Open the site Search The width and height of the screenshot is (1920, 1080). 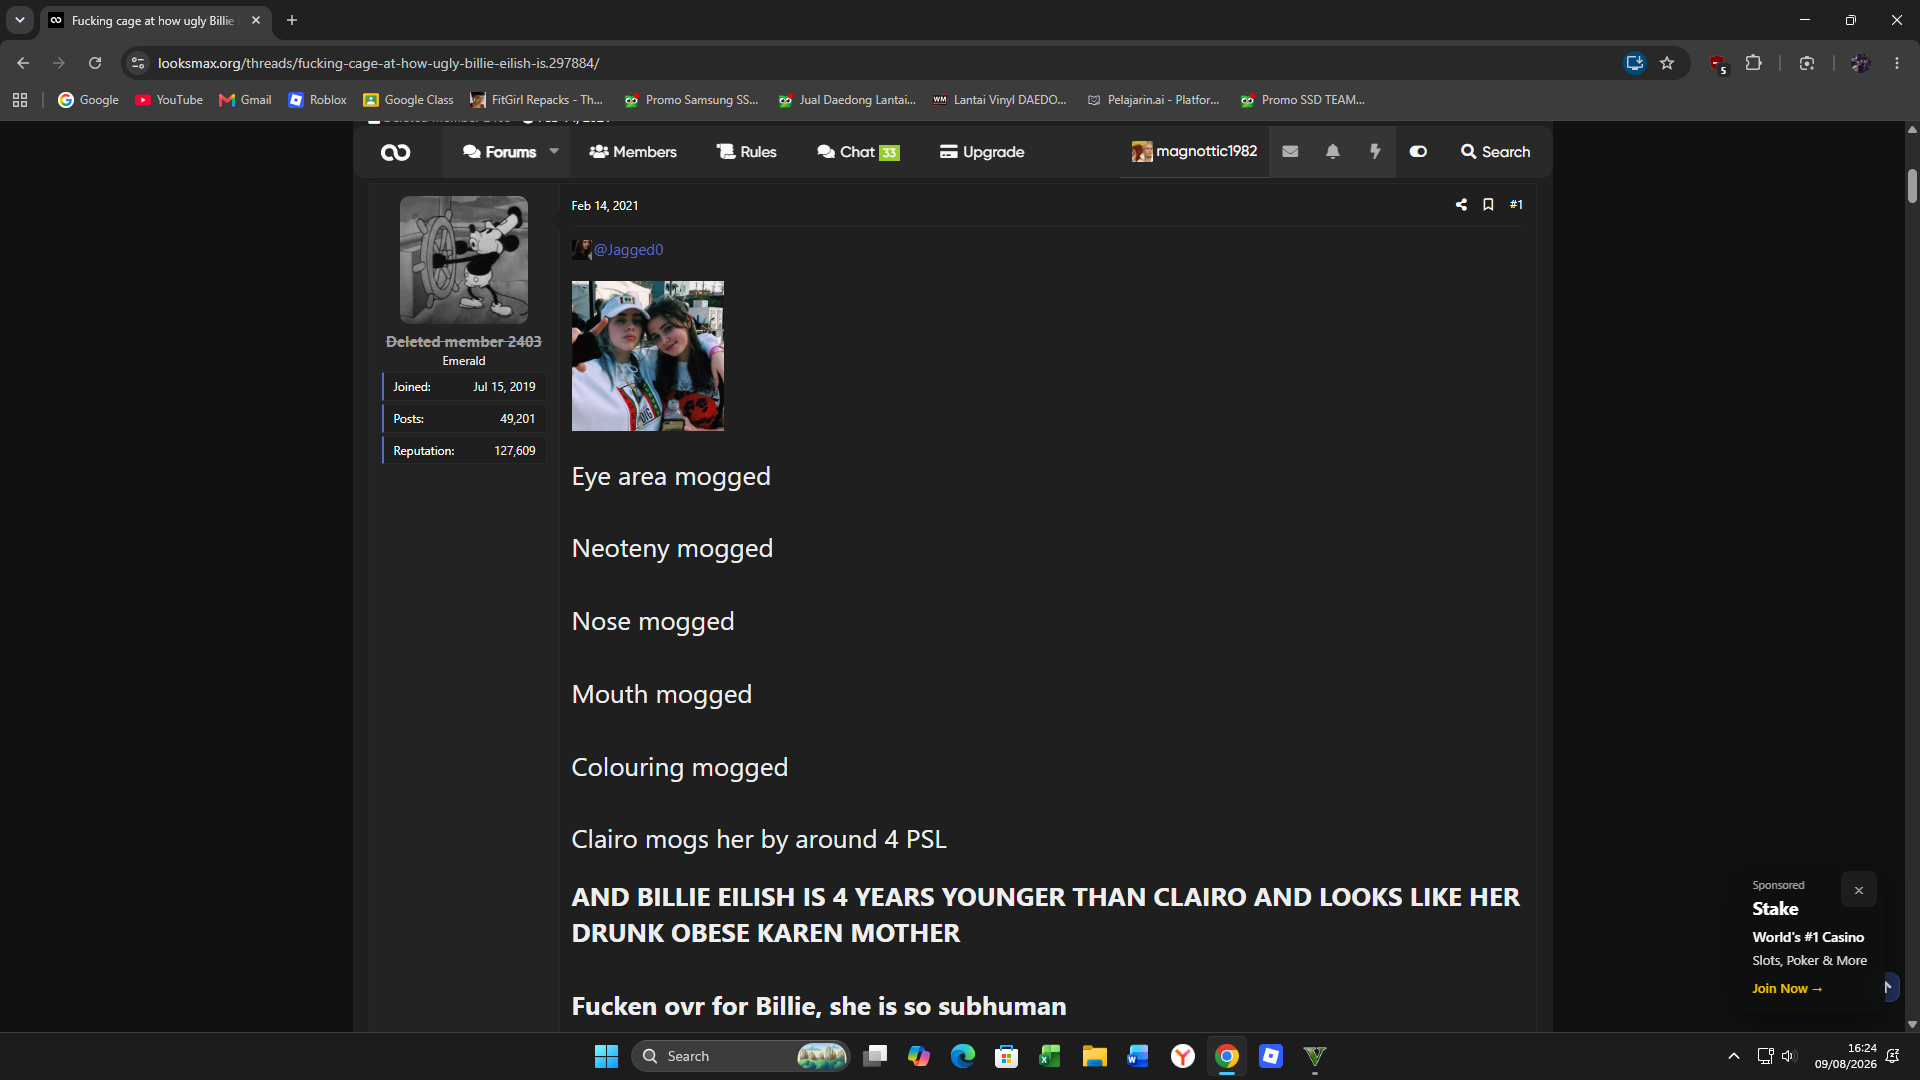[x=1495, y=152]
